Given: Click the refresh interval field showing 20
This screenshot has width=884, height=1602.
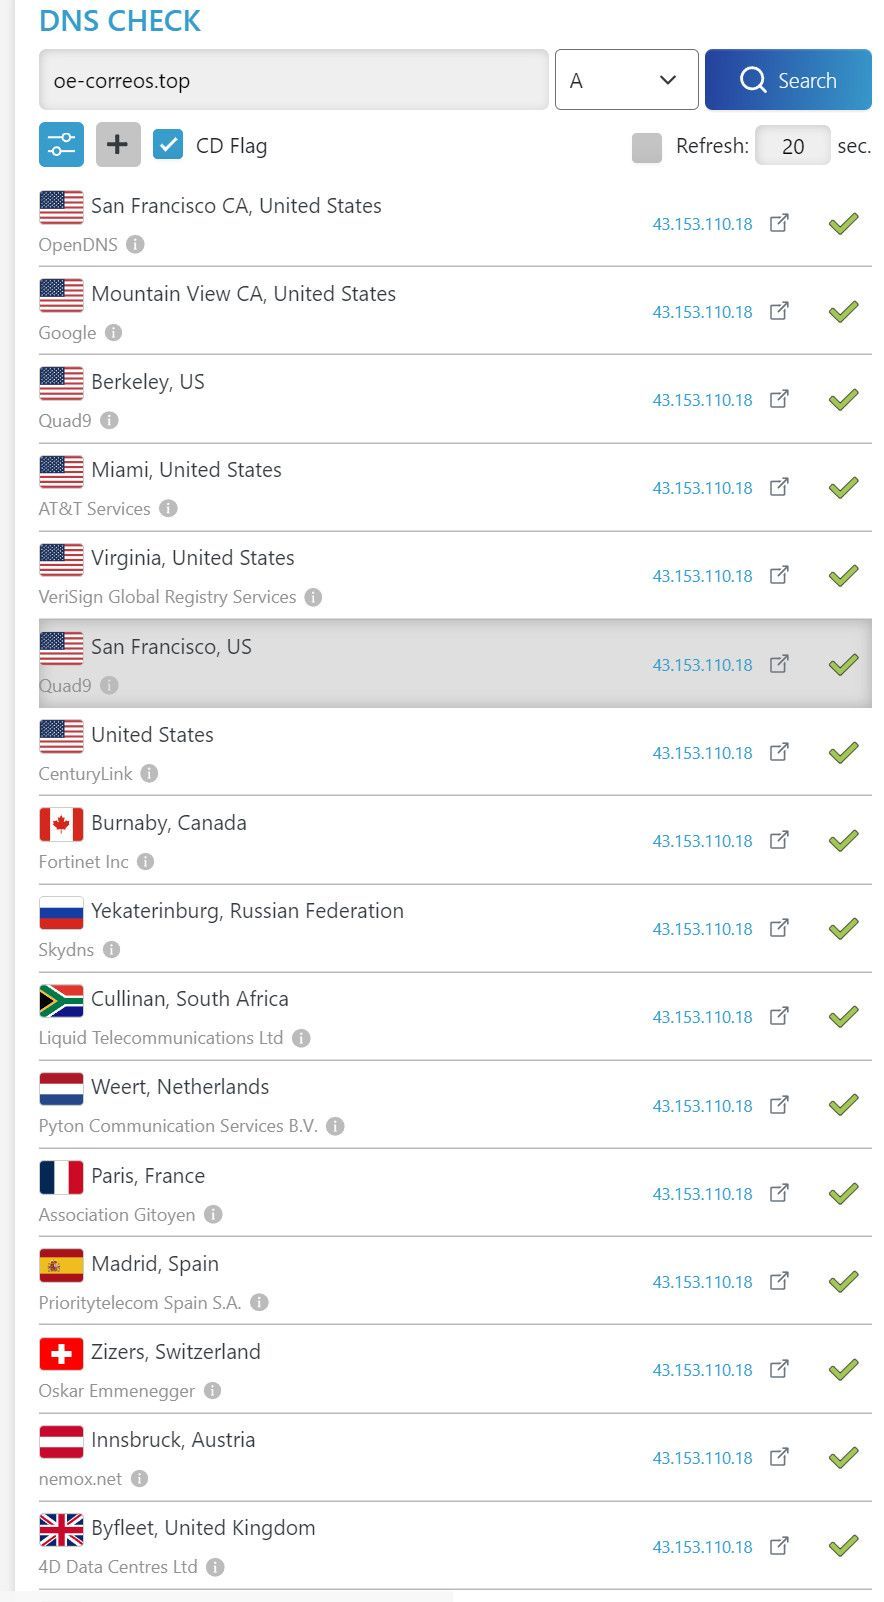Looking at the screenshot, I should [793, 146].
